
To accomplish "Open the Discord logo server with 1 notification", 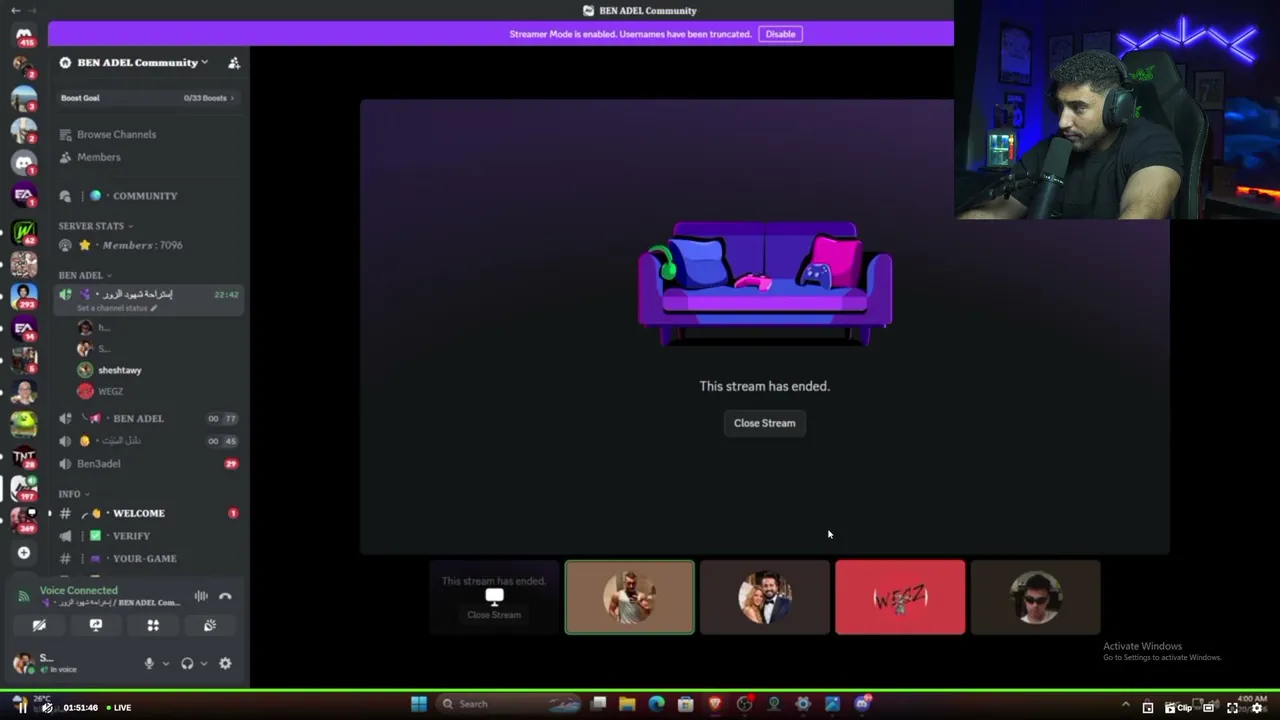I will tap(24, 162).
